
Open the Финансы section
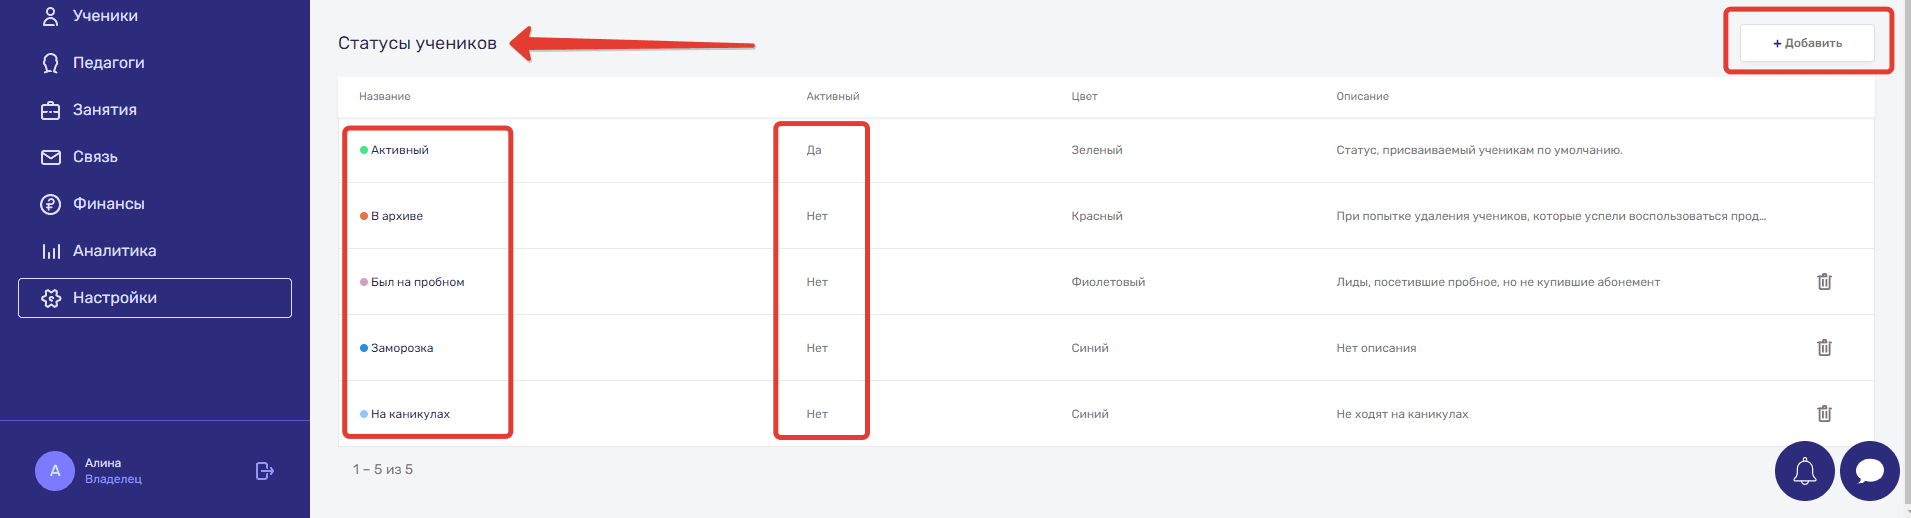[x=108, y=204]
